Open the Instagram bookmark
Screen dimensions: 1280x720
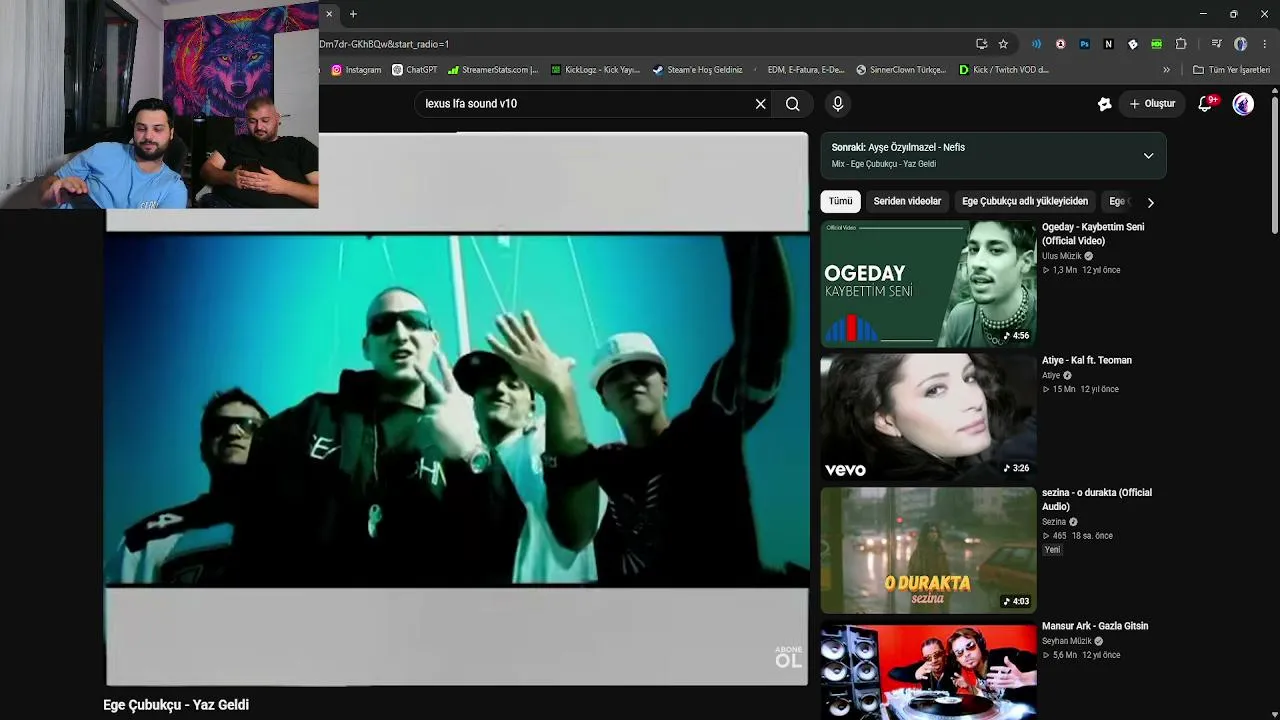point(356,70)
